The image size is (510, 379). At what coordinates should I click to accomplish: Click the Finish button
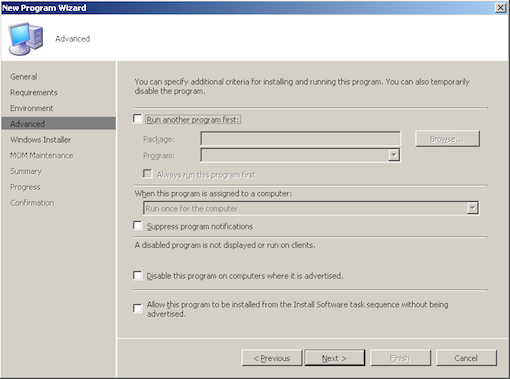[x=400, y=358]
